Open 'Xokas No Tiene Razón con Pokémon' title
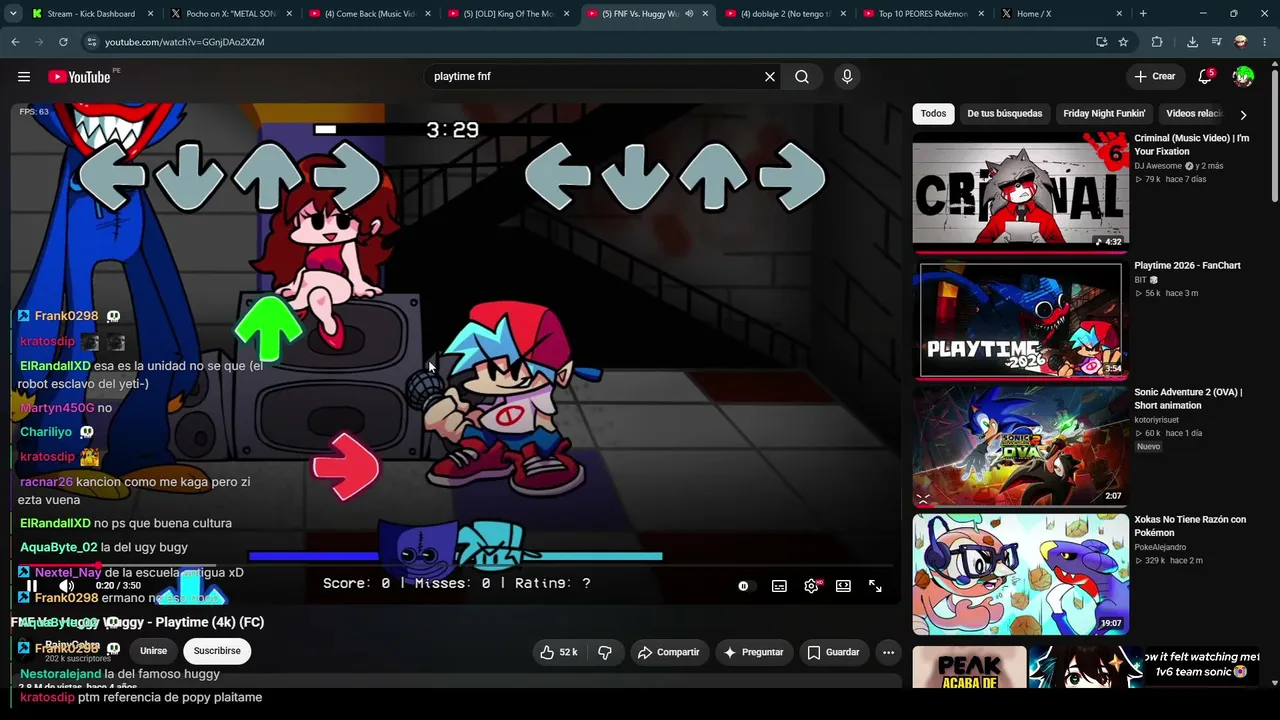The image size is (1280, 720). [1190, 526]
